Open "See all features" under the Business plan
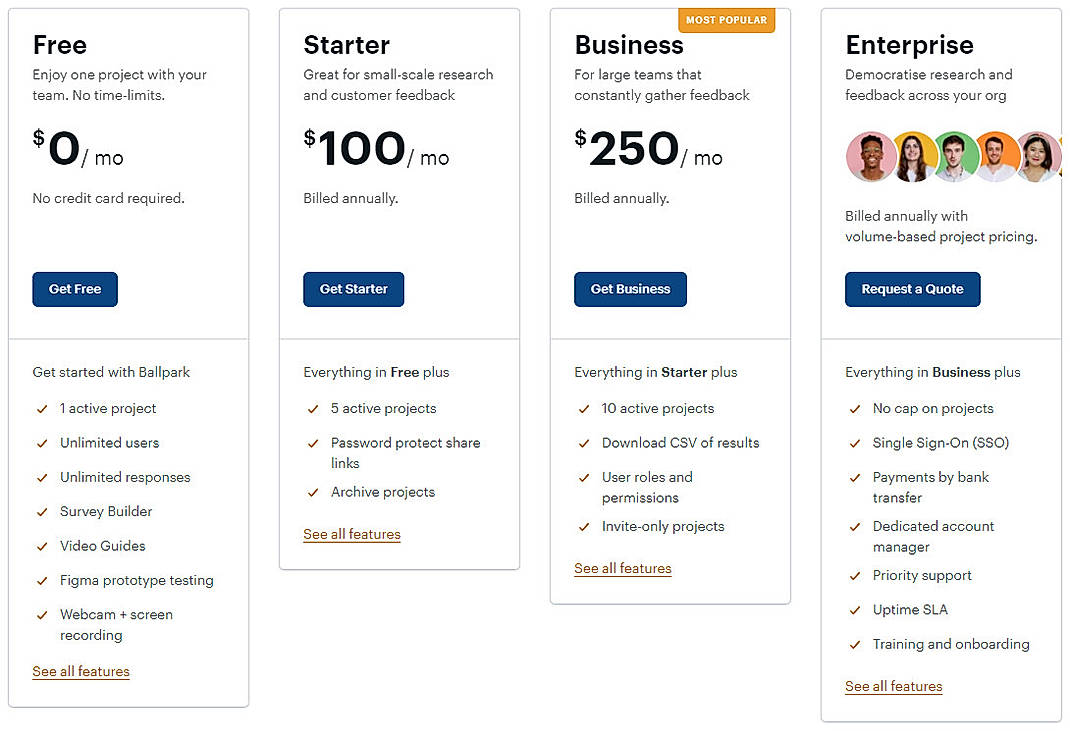Viewport: 1070px width, 731px height. click(623, 567)
